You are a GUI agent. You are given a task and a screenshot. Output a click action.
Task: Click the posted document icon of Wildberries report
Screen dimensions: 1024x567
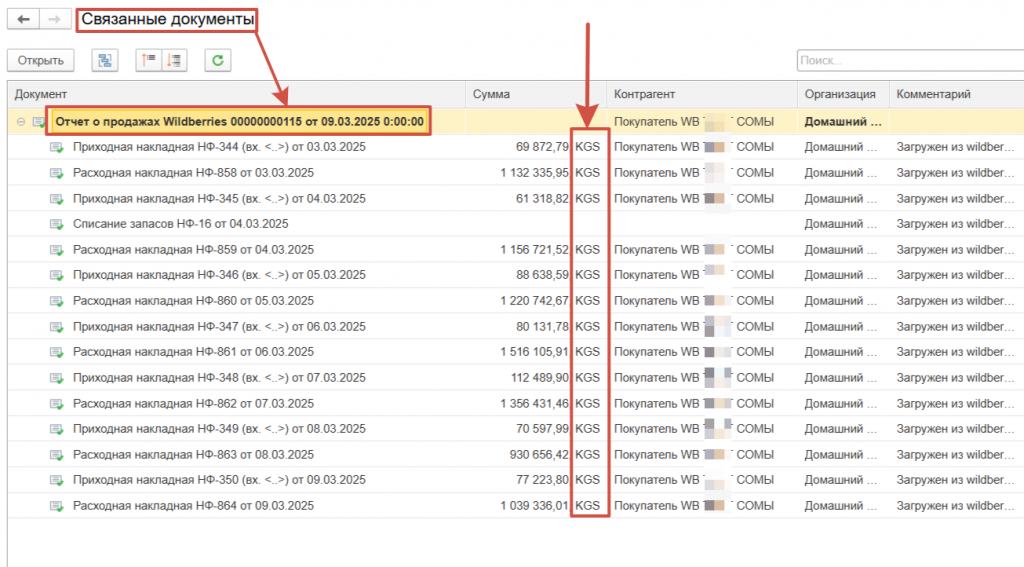point(39,122)
